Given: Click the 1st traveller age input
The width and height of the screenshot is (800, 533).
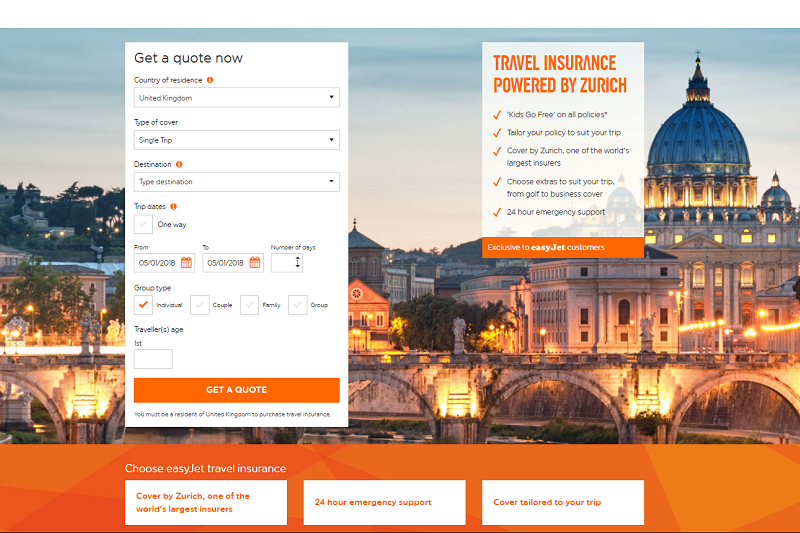Looking at the screenshot, I should 153,359.
